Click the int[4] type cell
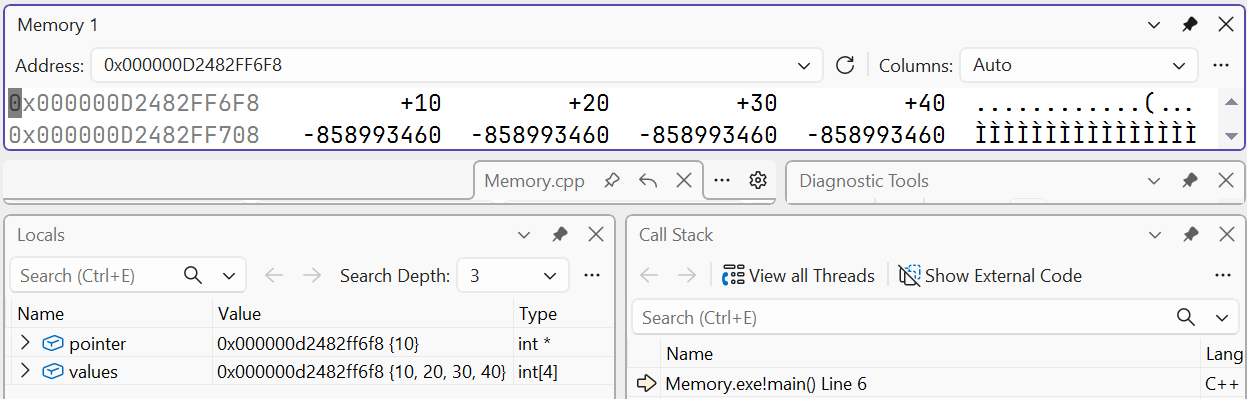The width and height of the screenshot is (1247, 399). coord(538,372)
